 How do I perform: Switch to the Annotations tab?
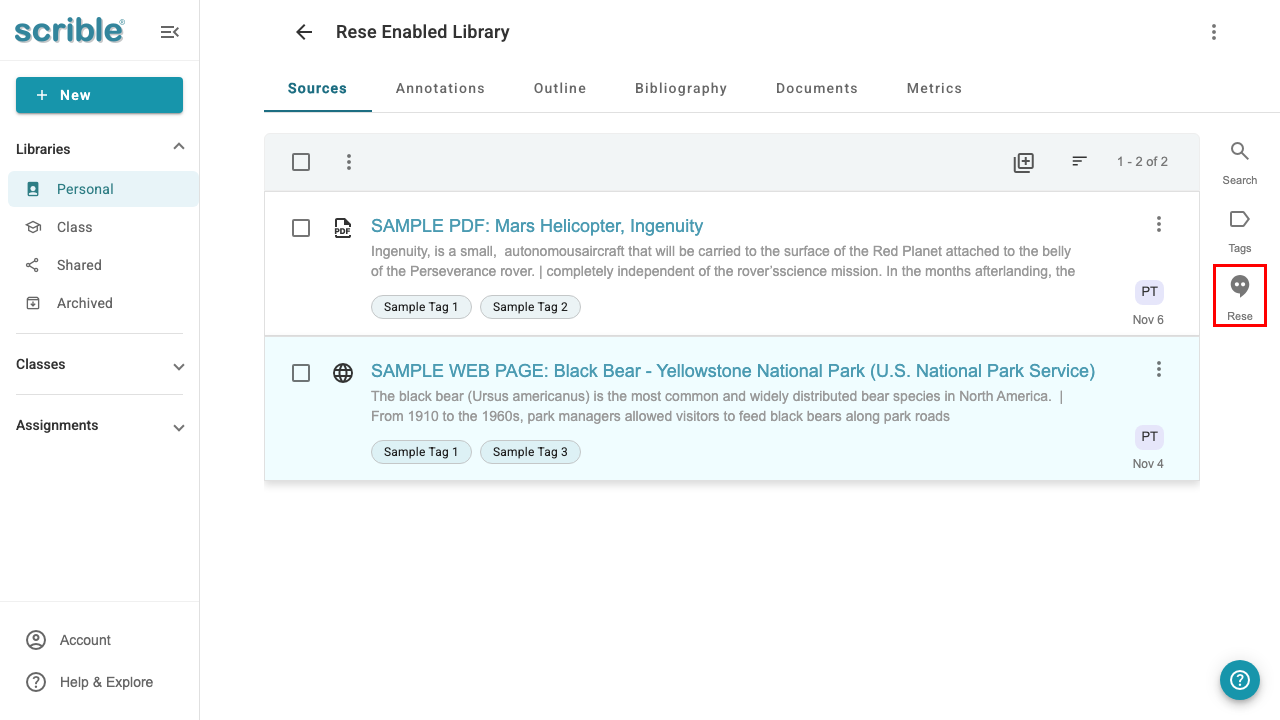pos(440,88)
